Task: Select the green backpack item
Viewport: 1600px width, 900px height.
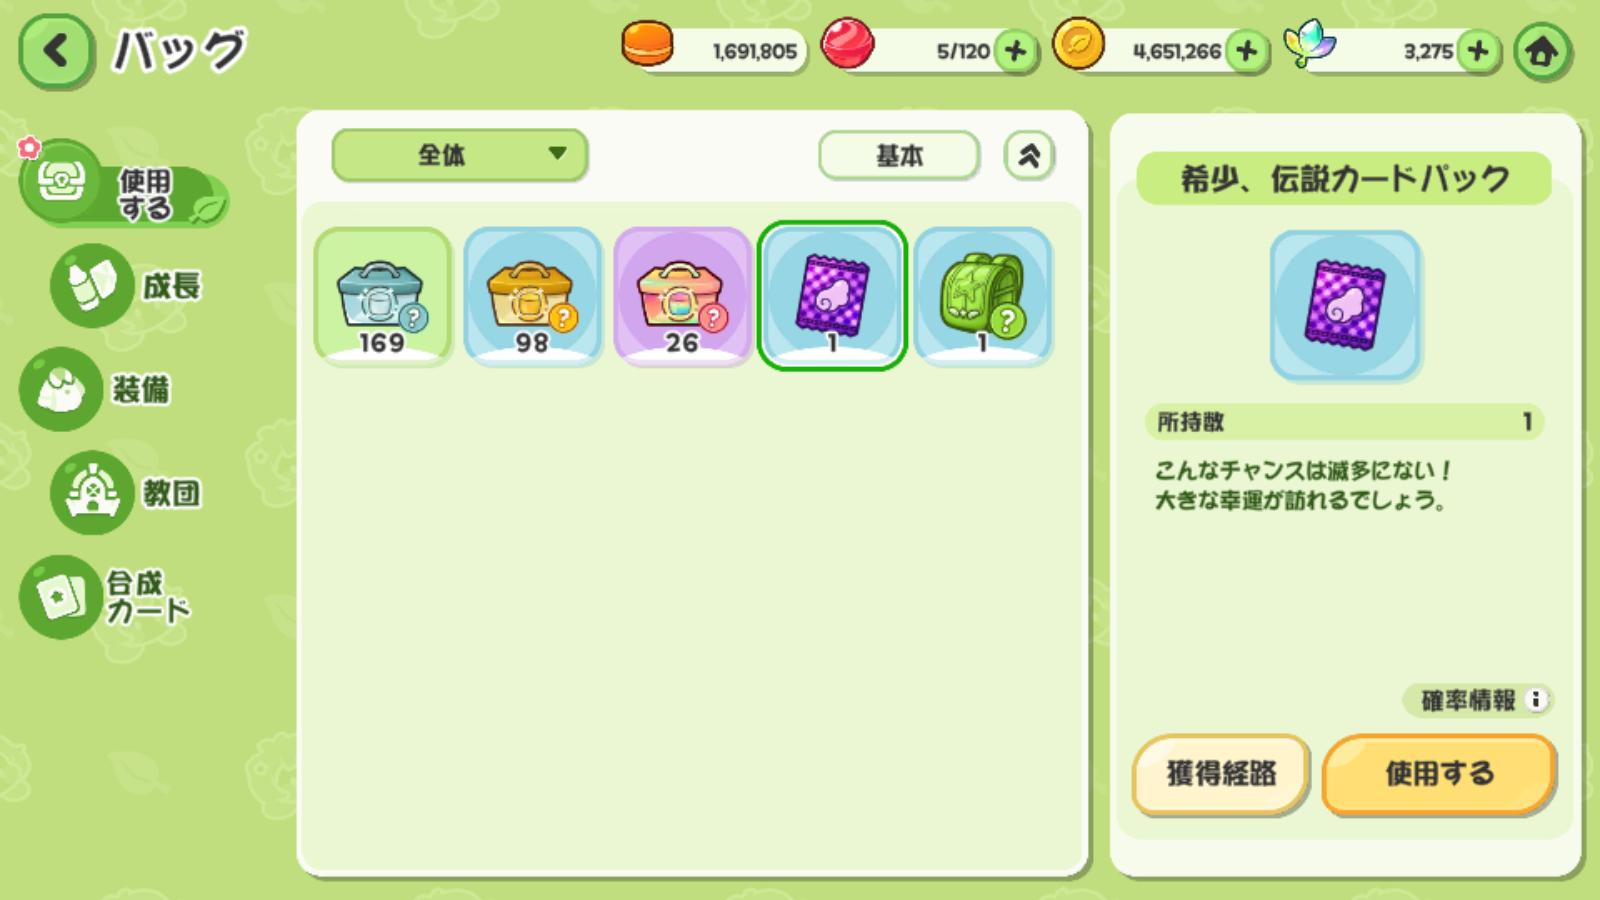Action: point(983,296)
